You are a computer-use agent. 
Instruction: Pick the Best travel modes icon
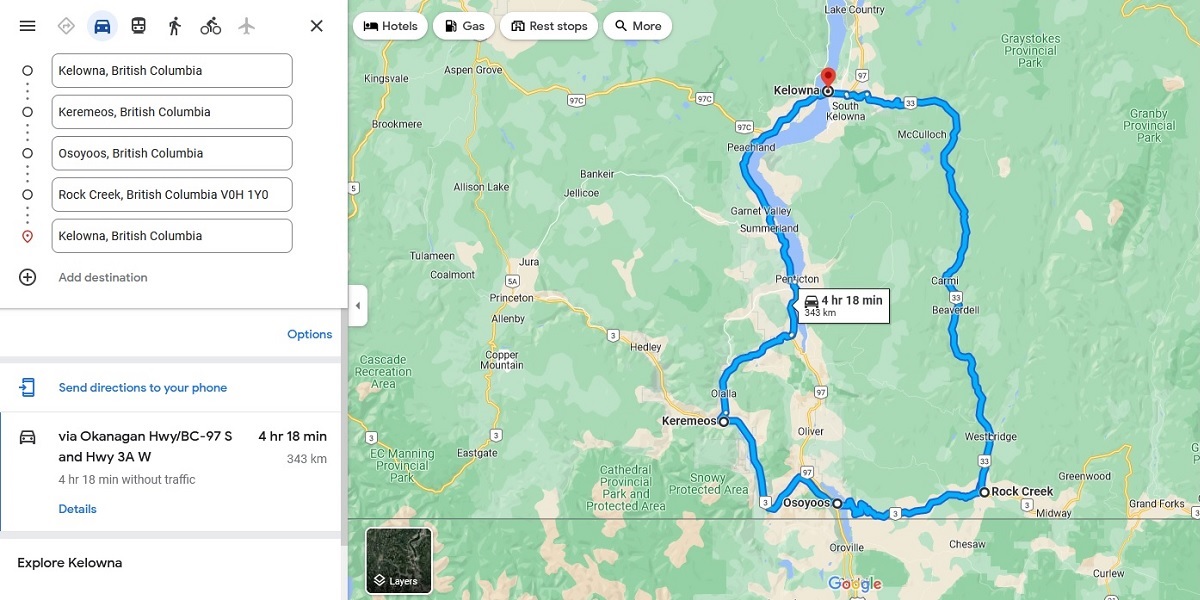[66, 26]
